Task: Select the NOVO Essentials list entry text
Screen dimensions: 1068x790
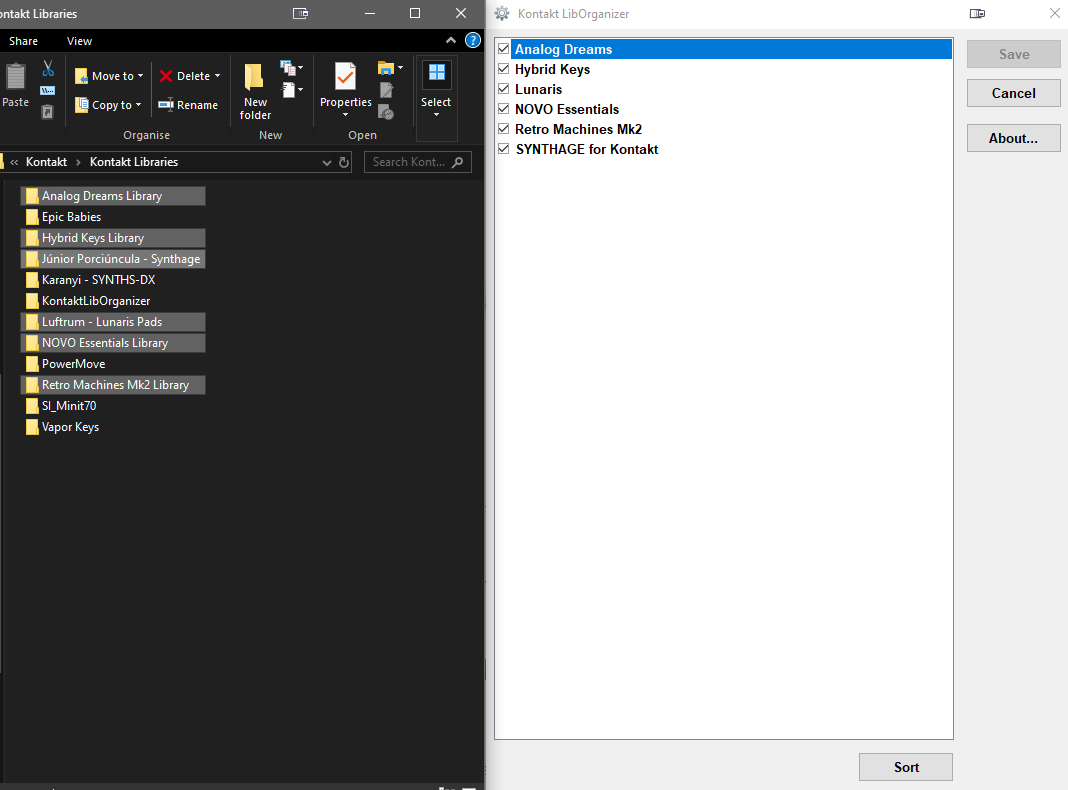Action: click(x=567, y=109)
